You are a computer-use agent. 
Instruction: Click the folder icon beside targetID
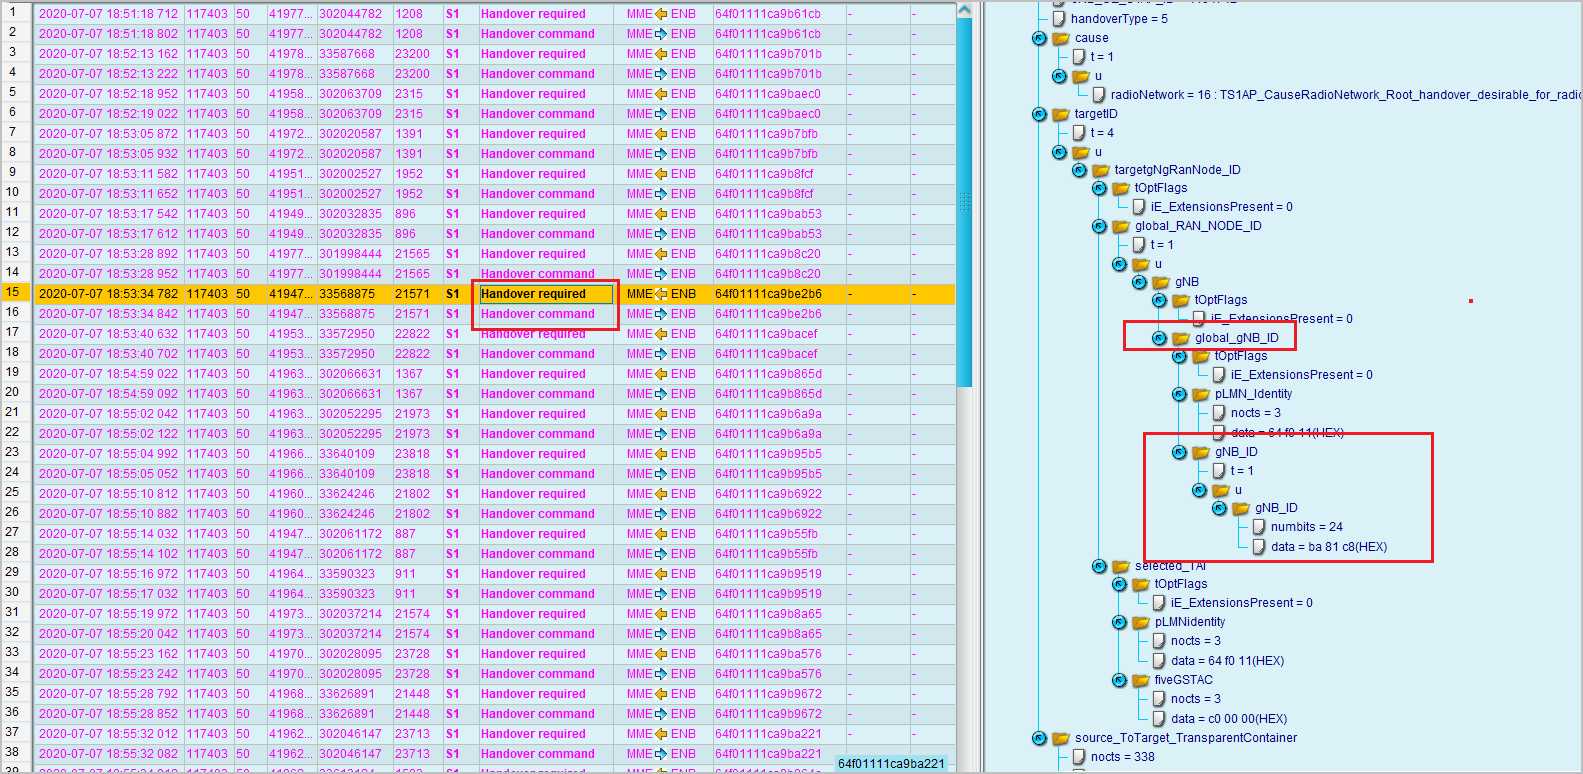coord(1061,114)
